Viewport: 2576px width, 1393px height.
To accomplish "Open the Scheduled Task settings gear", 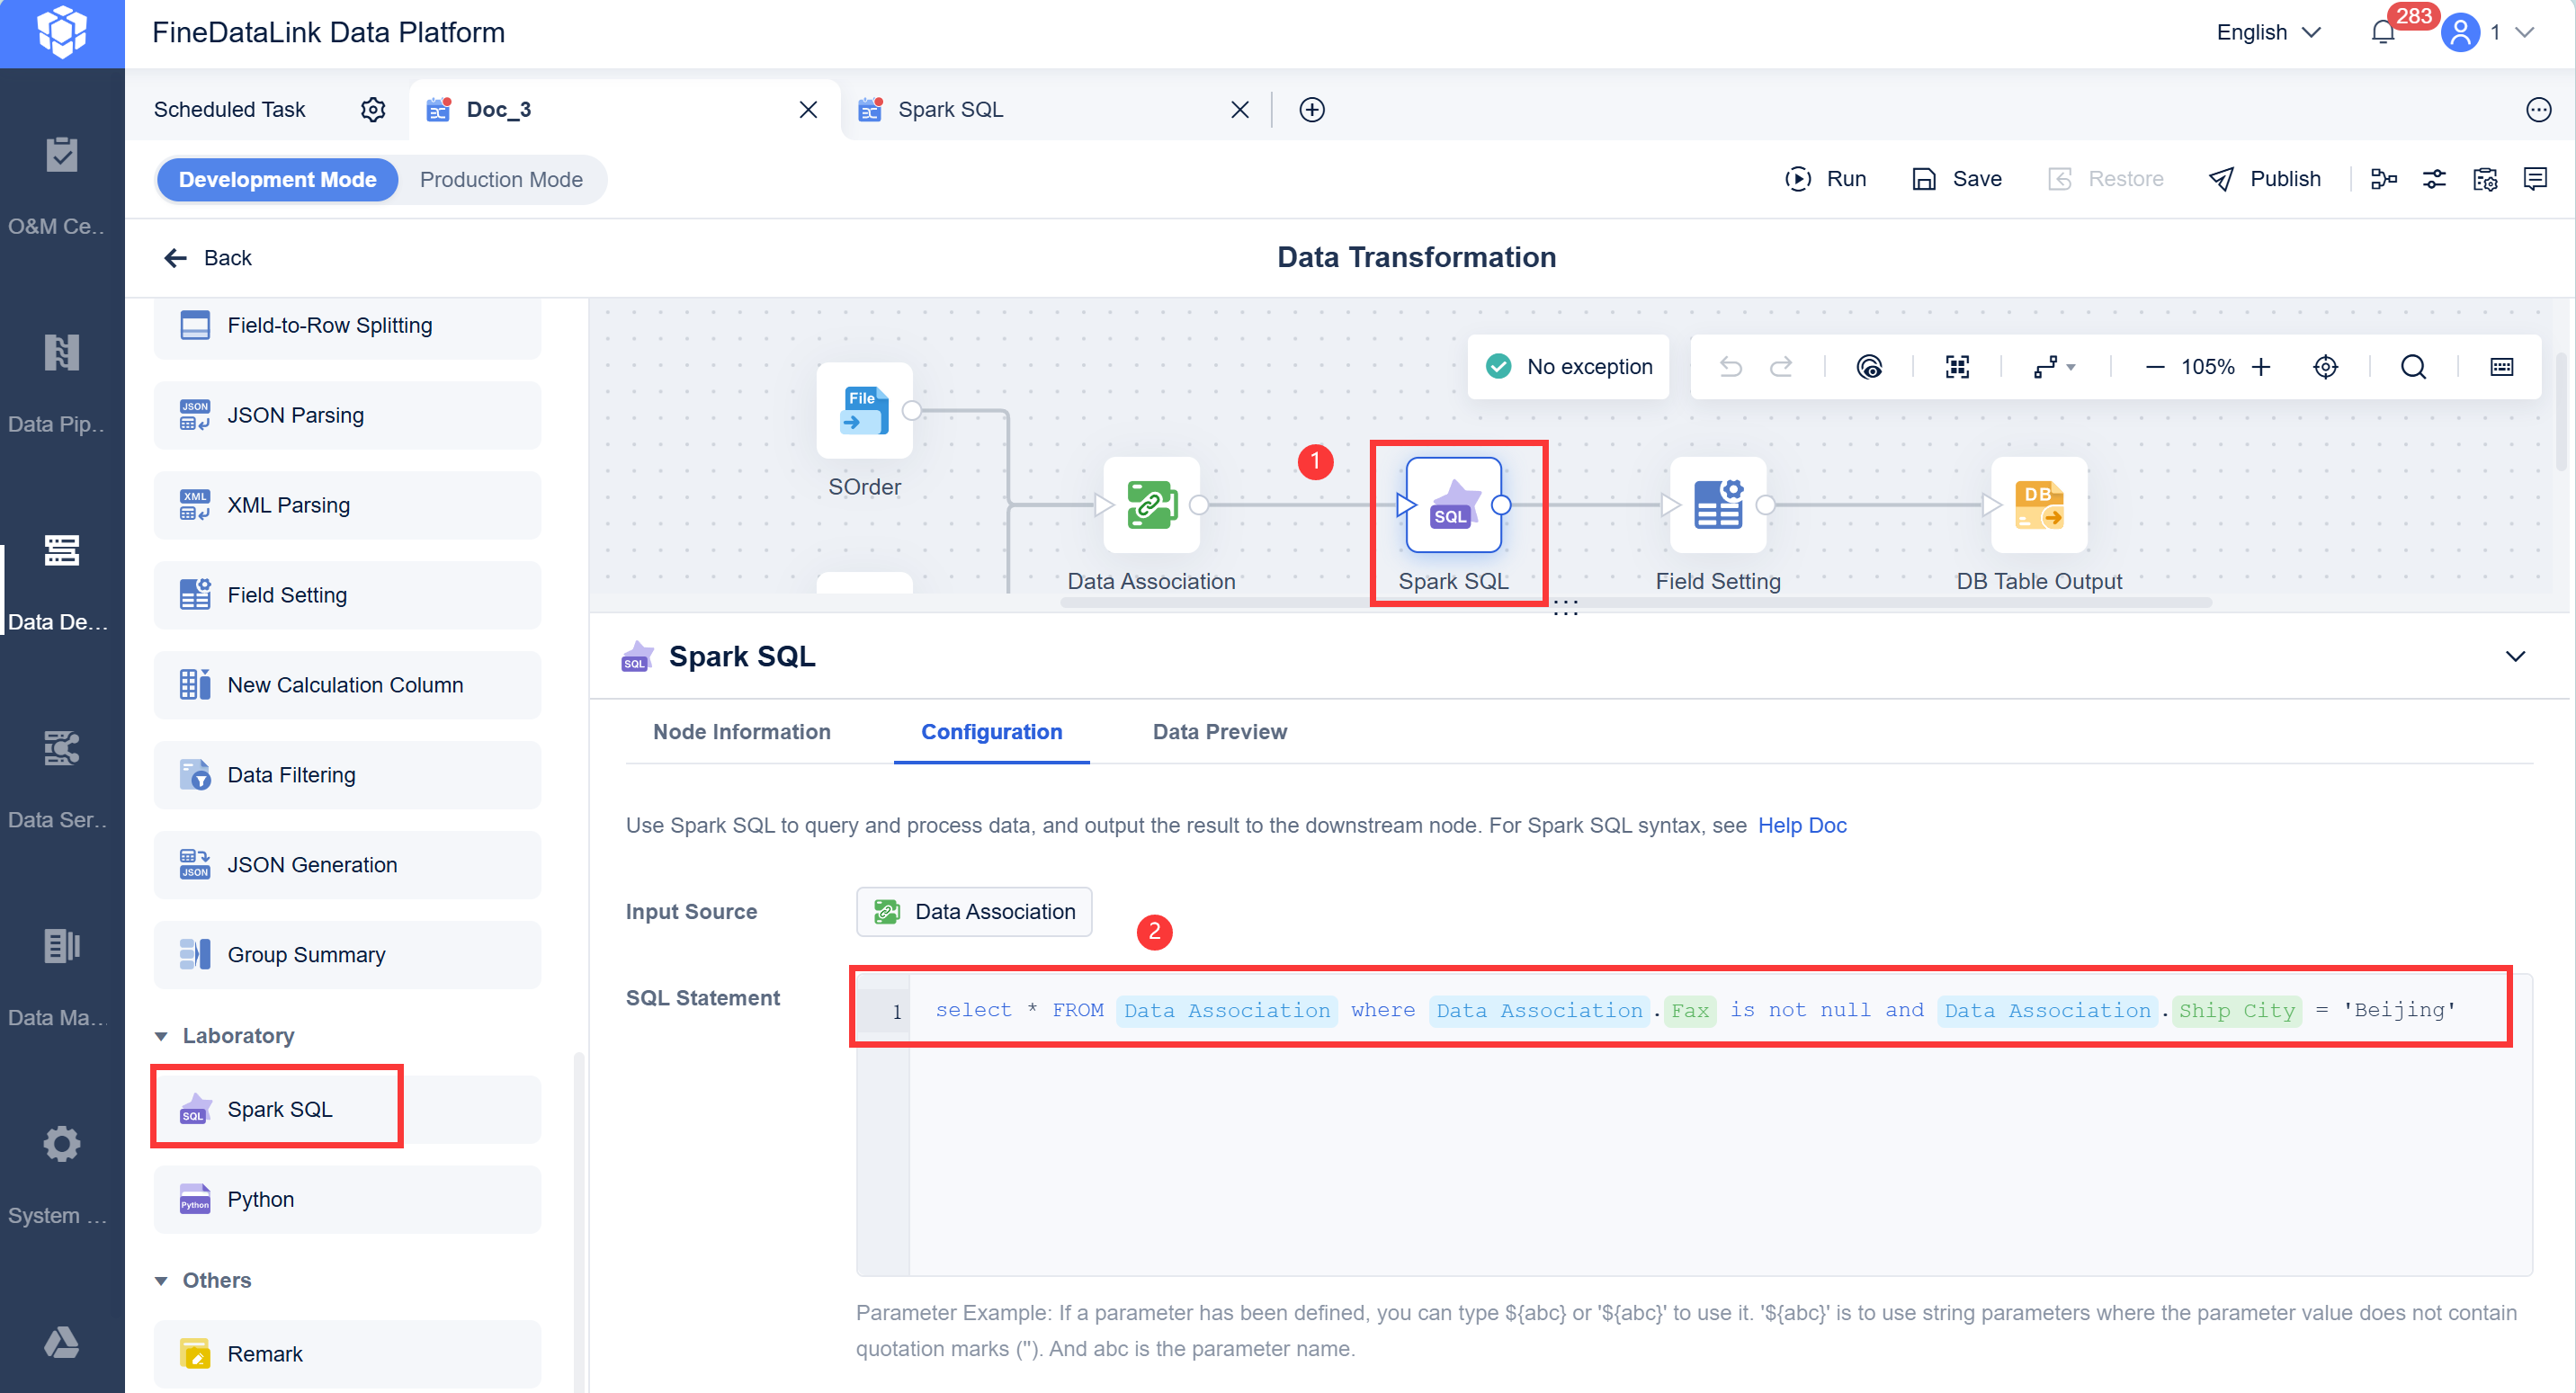I will click(373, 109).
